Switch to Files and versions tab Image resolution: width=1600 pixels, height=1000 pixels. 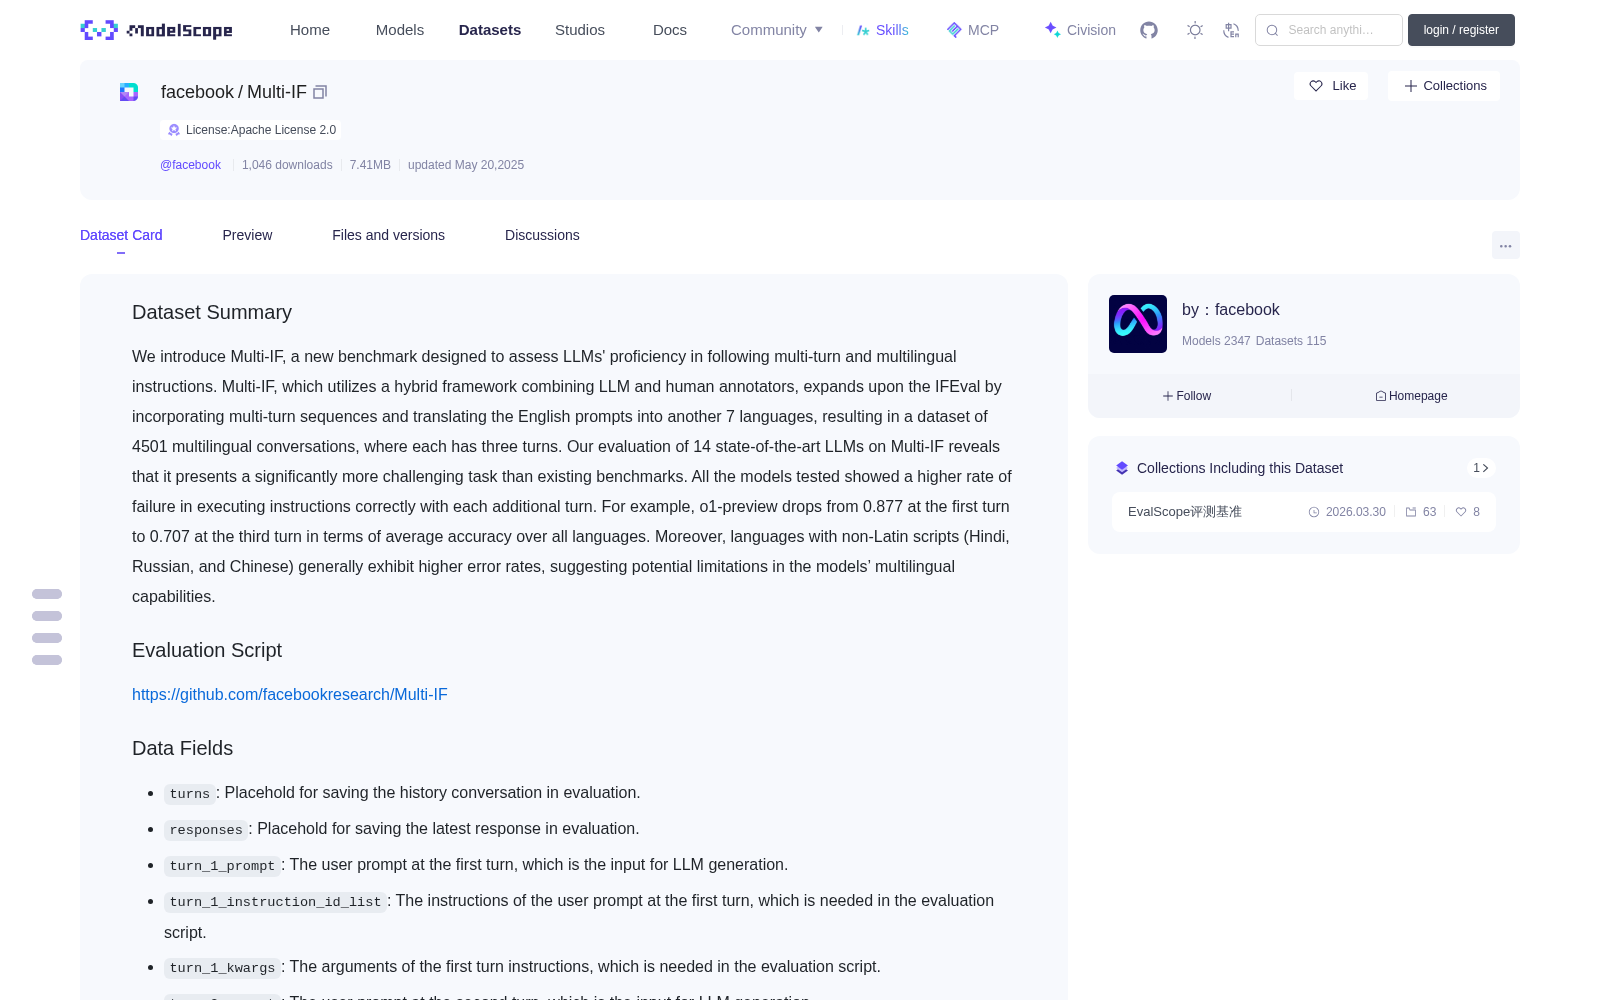[x=388, y=235]
